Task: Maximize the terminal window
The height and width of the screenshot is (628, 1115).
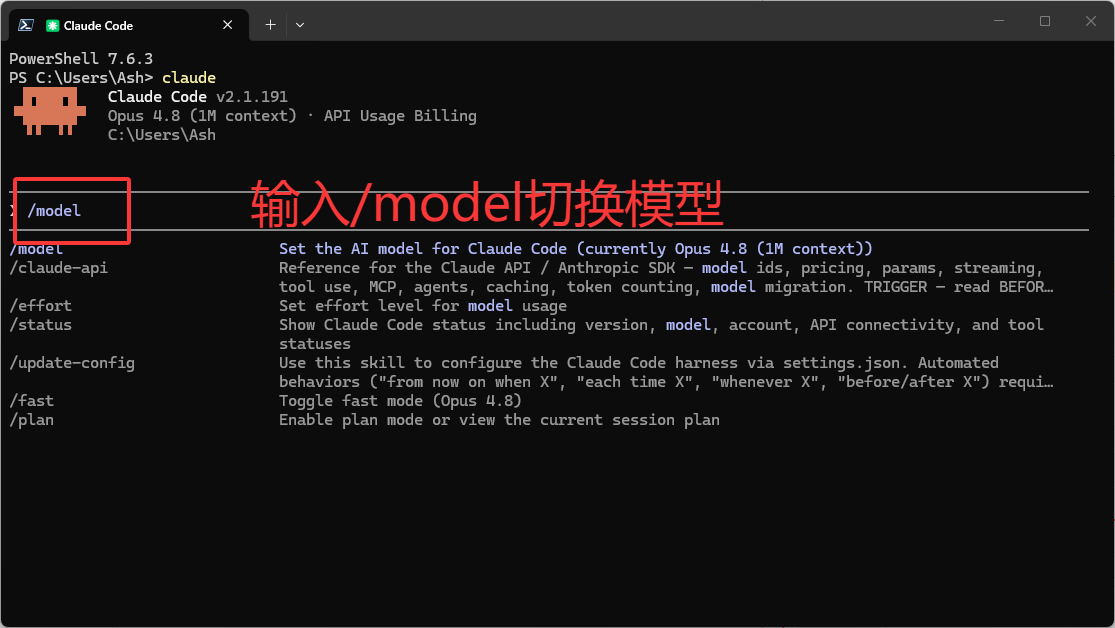Action: 1045,21
